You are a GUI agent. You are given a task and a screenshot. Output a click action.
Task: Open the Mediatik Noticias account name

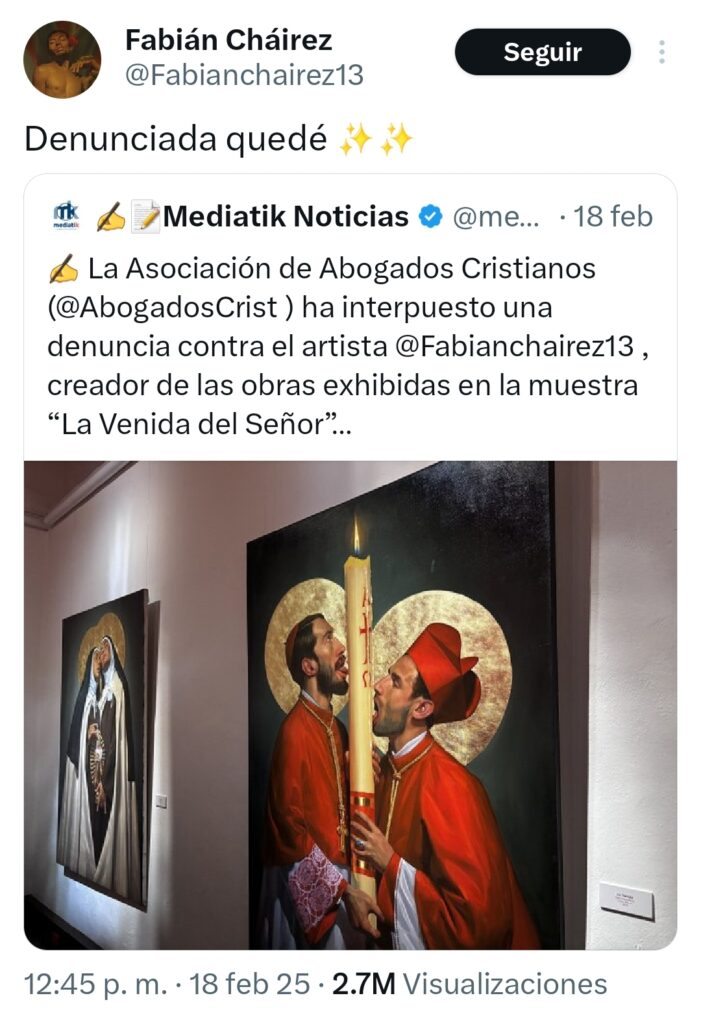(x=285, y=217)
